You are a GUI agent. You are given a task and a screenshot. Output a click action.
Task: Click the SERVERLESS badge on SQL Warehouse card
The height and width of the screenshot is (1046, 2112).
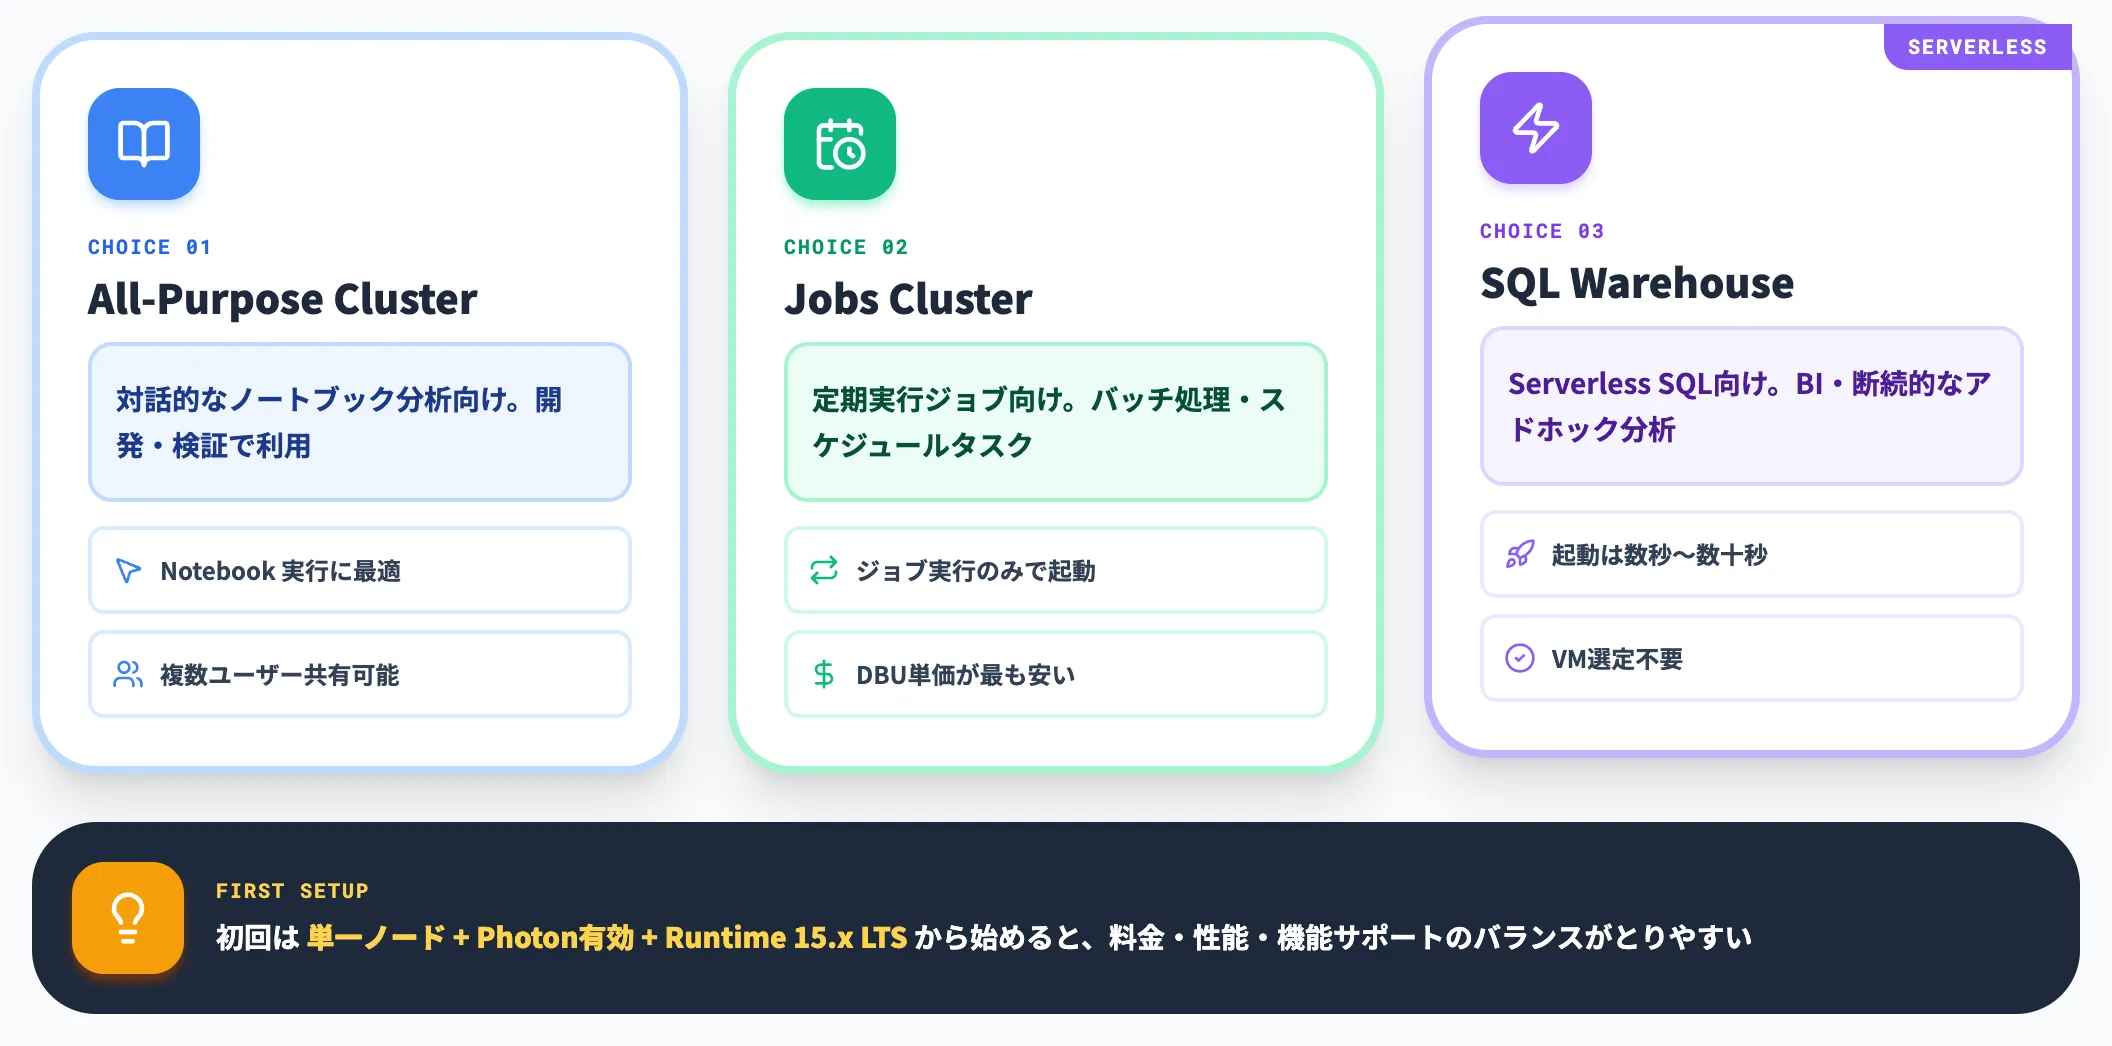pos(1977,47)
